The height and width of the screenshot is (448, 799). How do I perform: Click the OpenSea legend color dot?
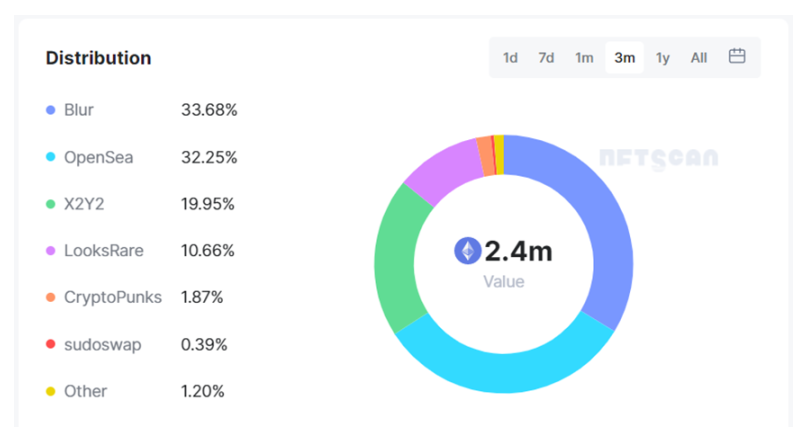(50, 157)
